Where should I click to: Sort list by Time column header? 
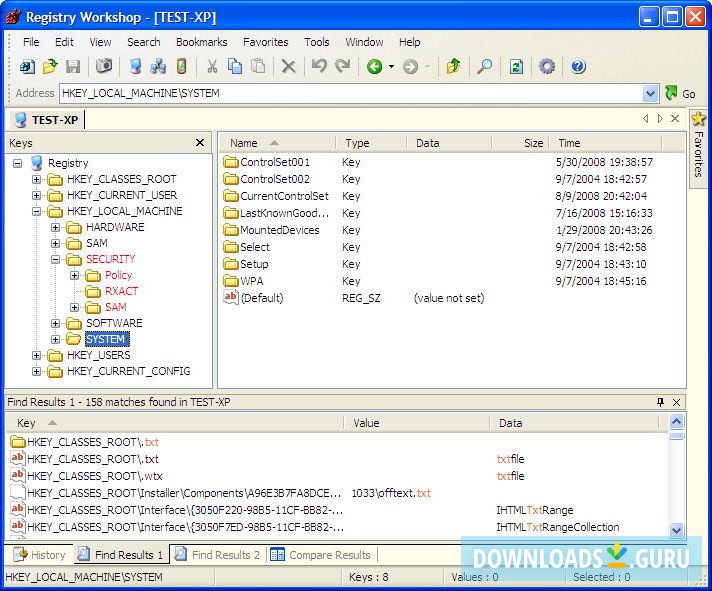[569, 143]
